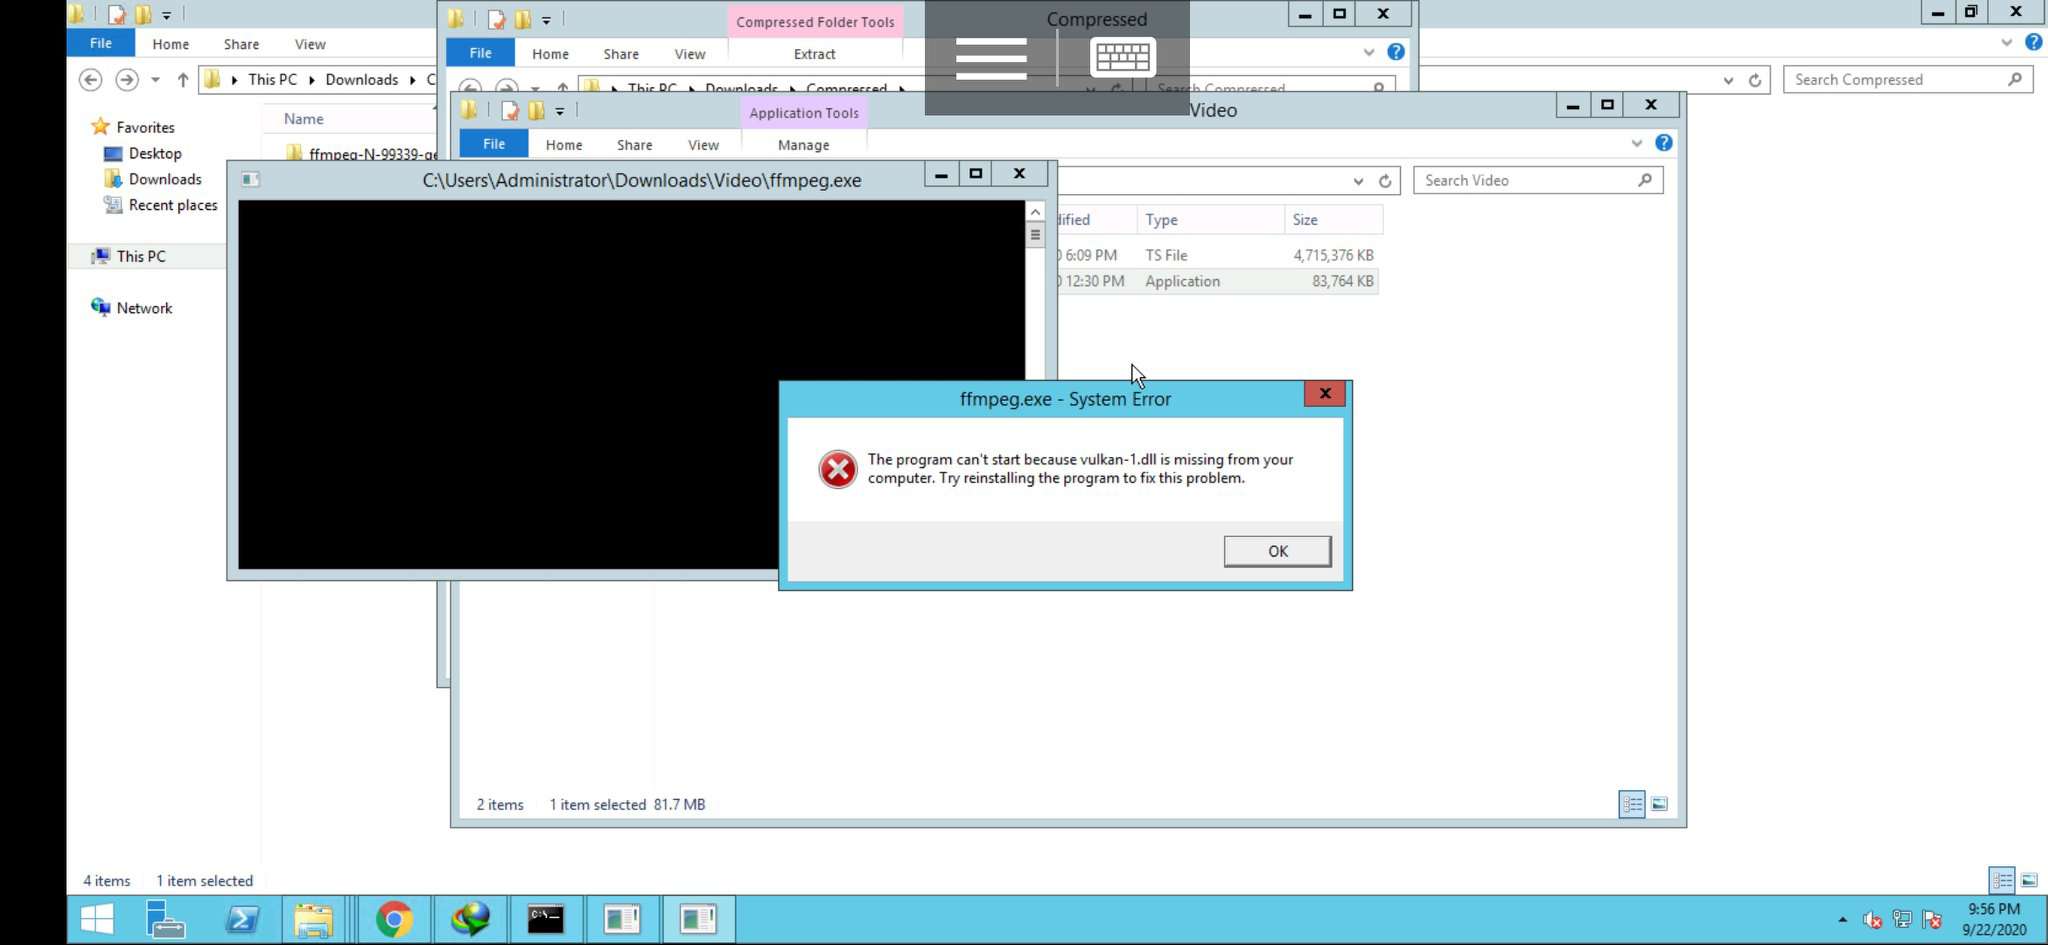This screenshot has height=945, width=2048.
Task: Open the View tab in the Video window
Action: 703,145
